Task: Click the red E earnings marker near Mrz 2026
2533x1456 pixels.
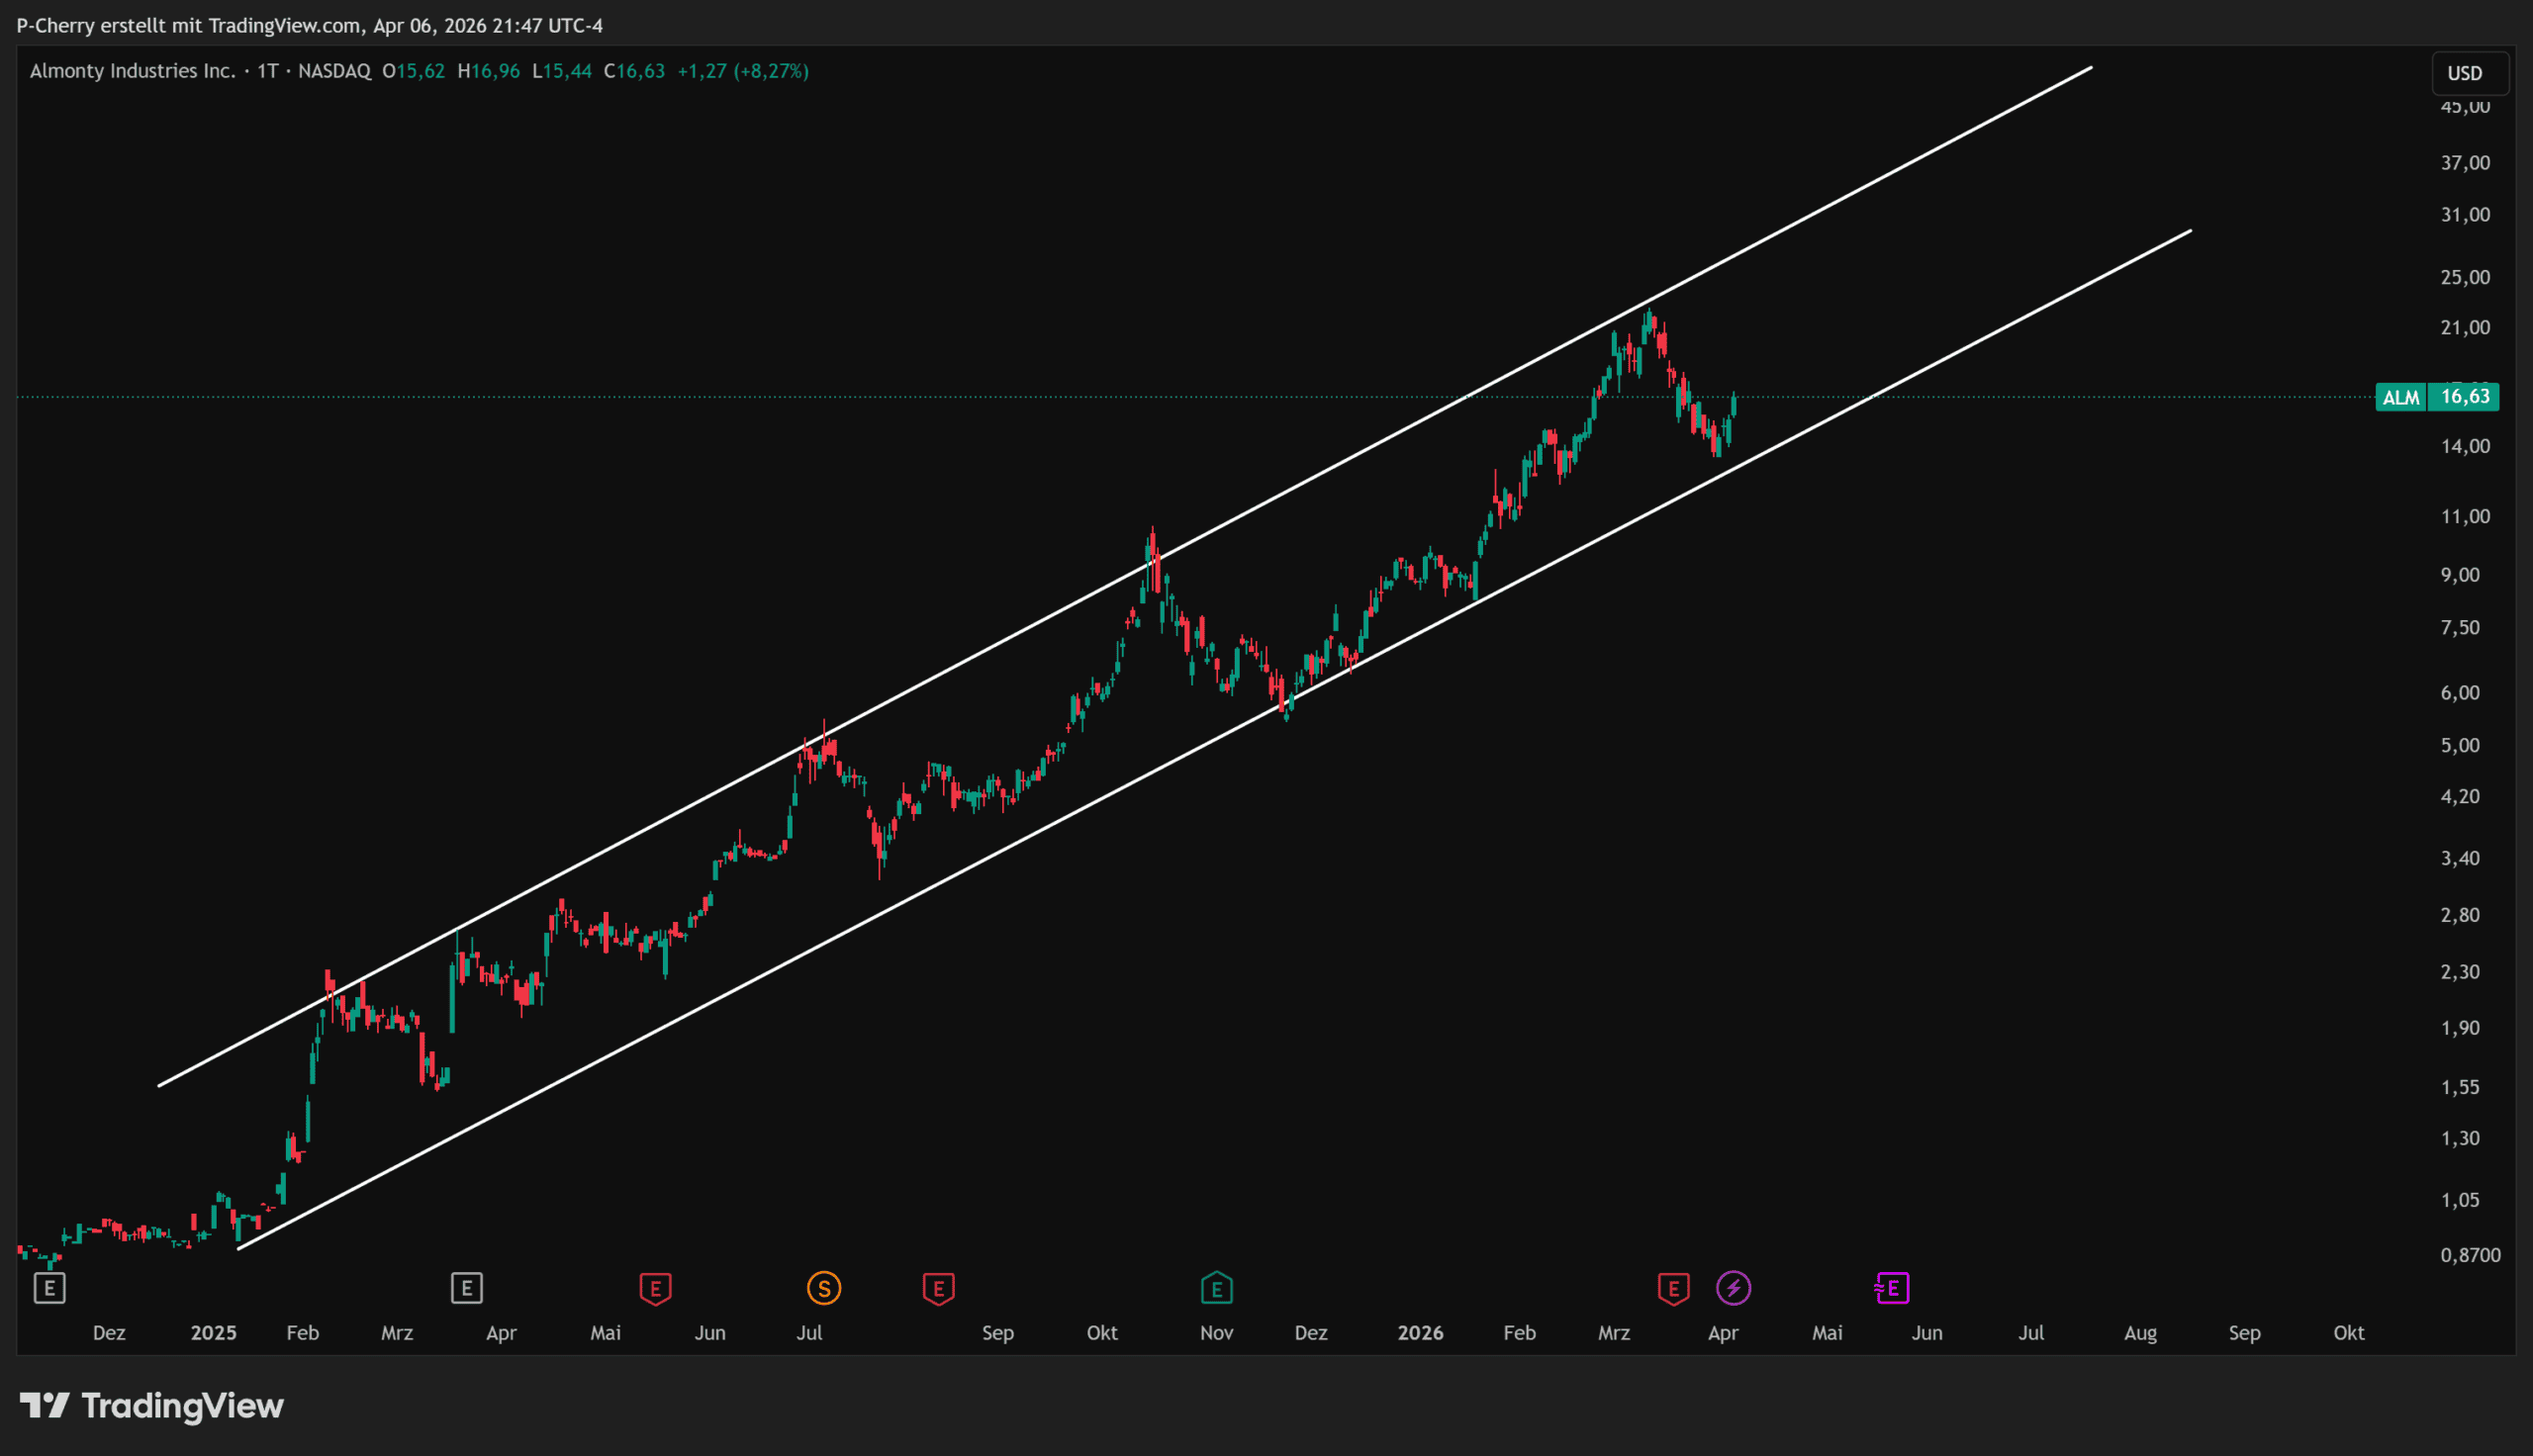Action: (1673, 1288)
